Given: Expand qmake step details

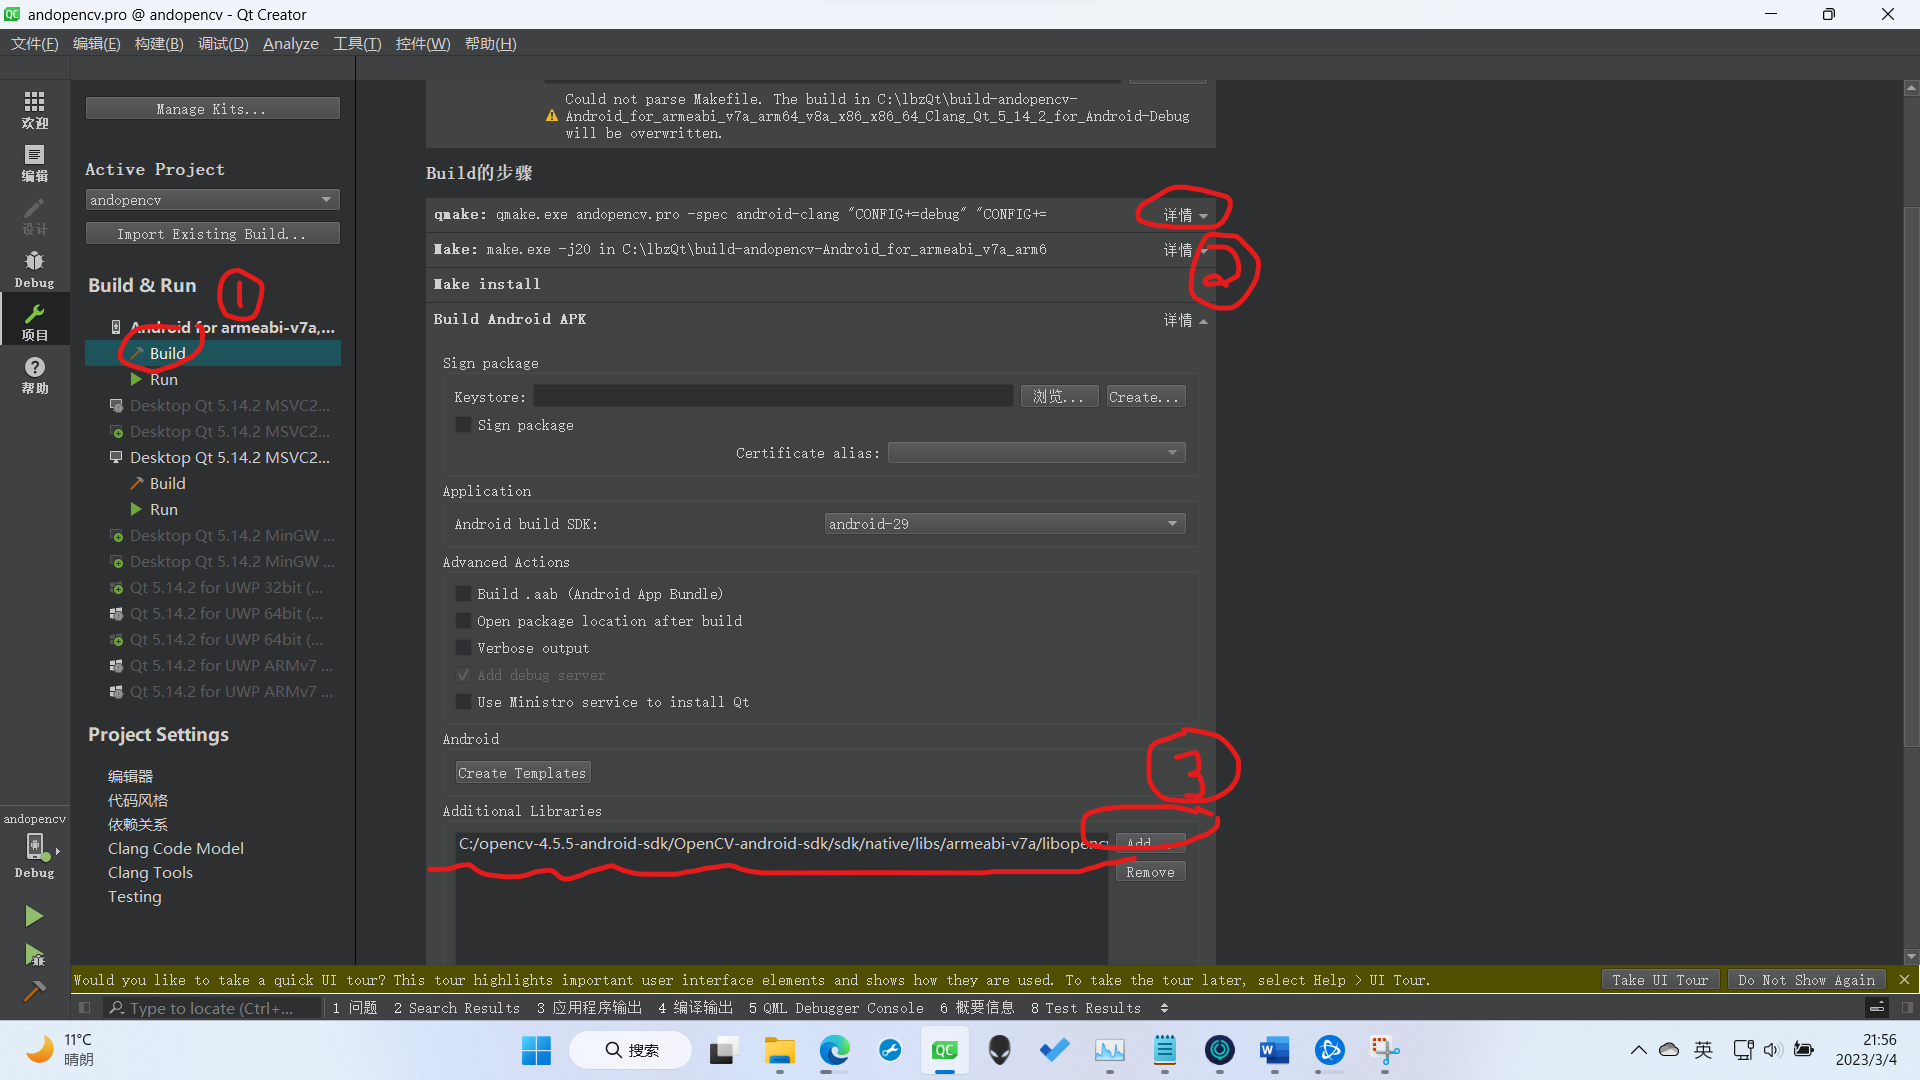Looking at the screenshot, I should 1185,215.
